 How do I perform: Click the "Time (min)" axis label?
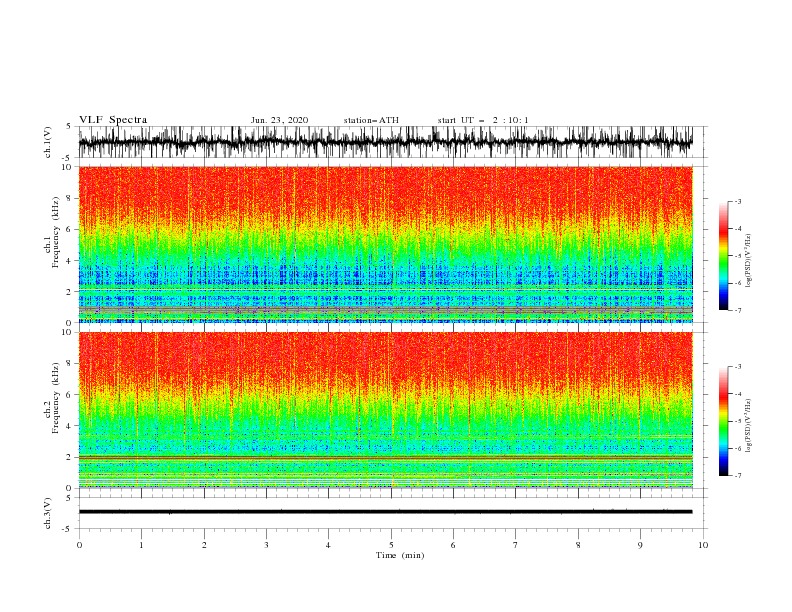tap(400, 555)
